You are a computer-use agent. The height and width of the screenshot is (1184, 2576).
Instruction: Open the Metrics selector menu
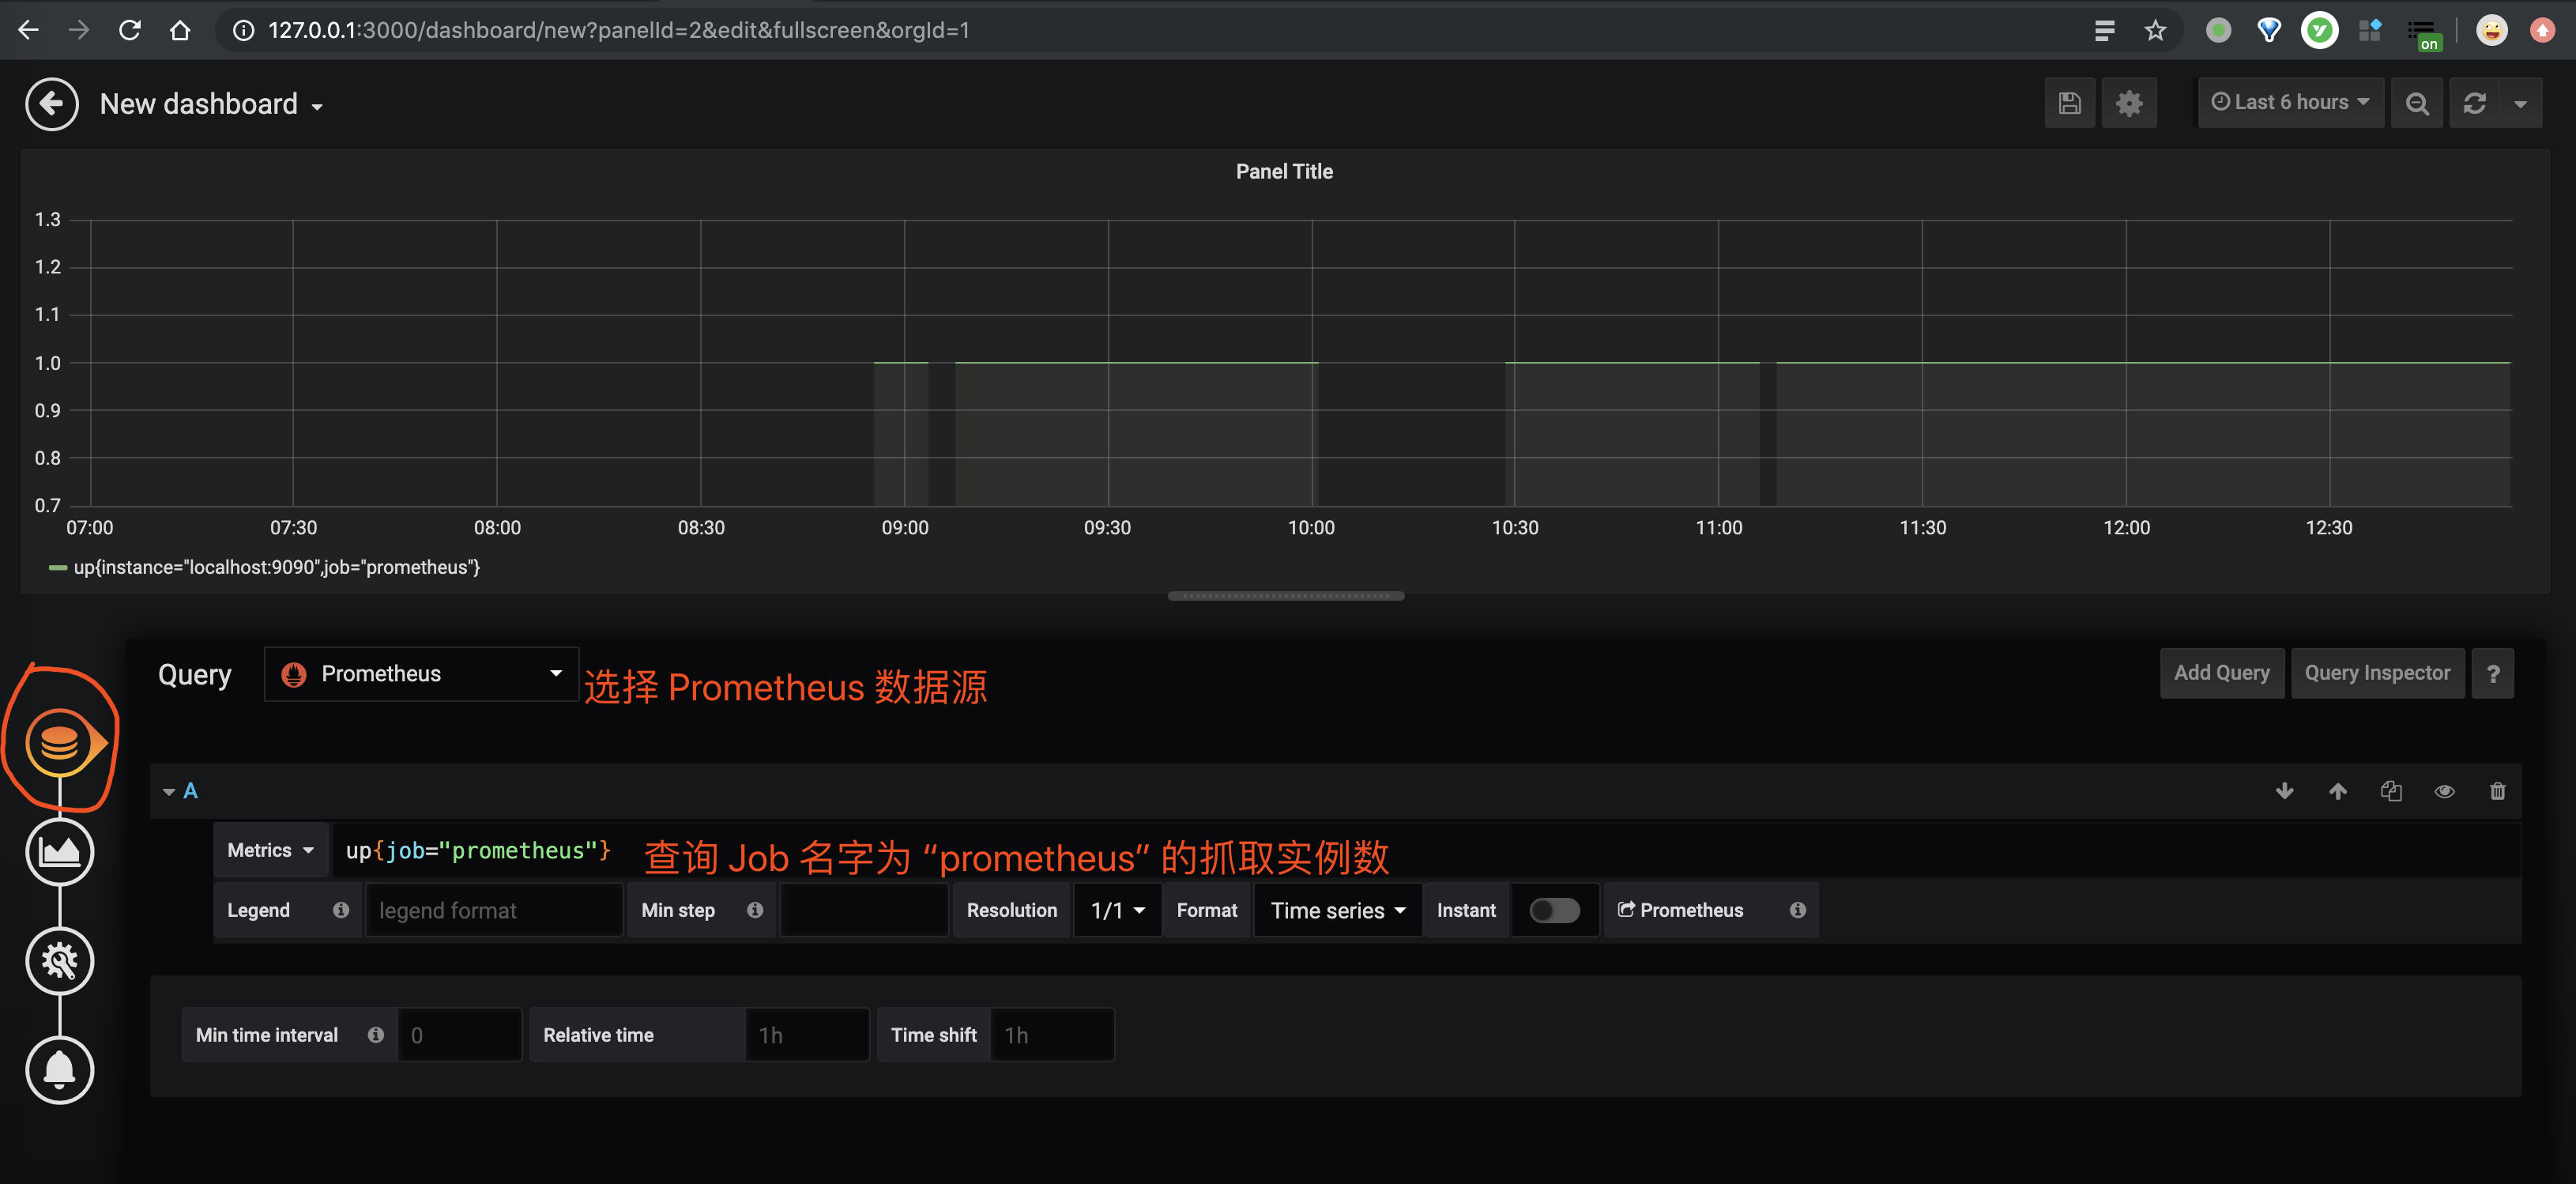[270, 850]
